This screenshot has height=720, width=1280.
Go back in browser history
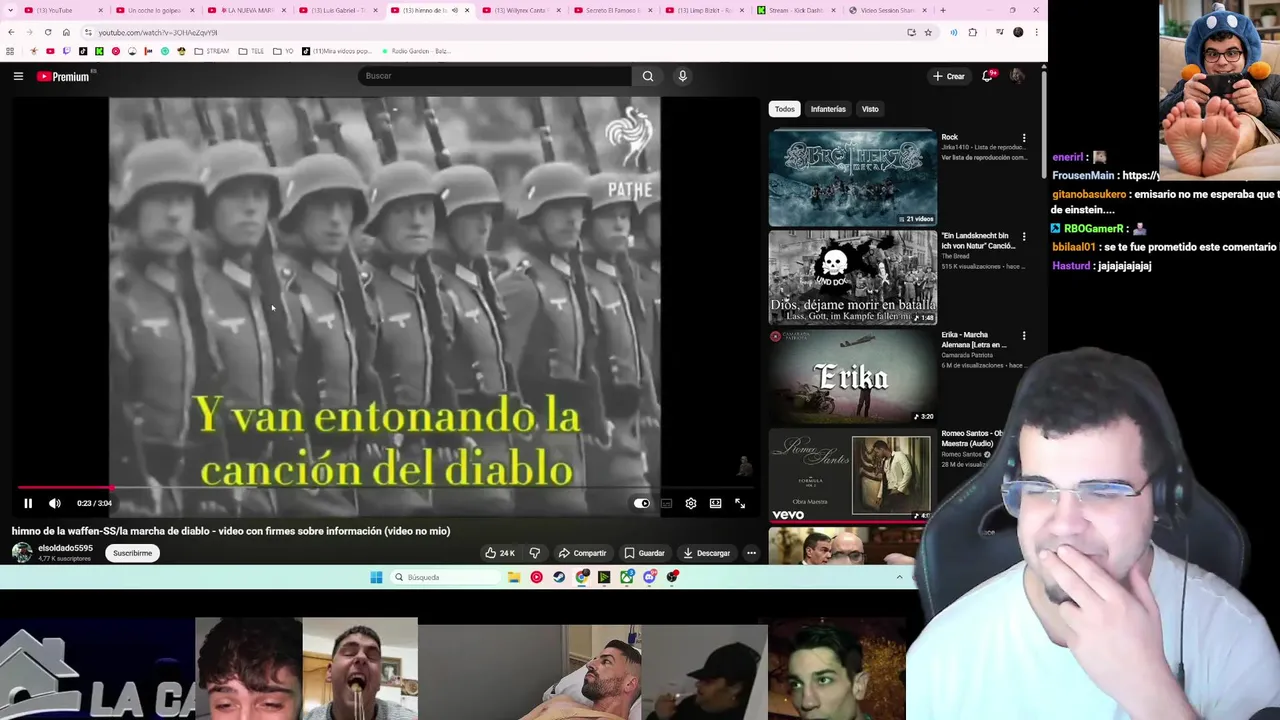click(x=11, y=32)
